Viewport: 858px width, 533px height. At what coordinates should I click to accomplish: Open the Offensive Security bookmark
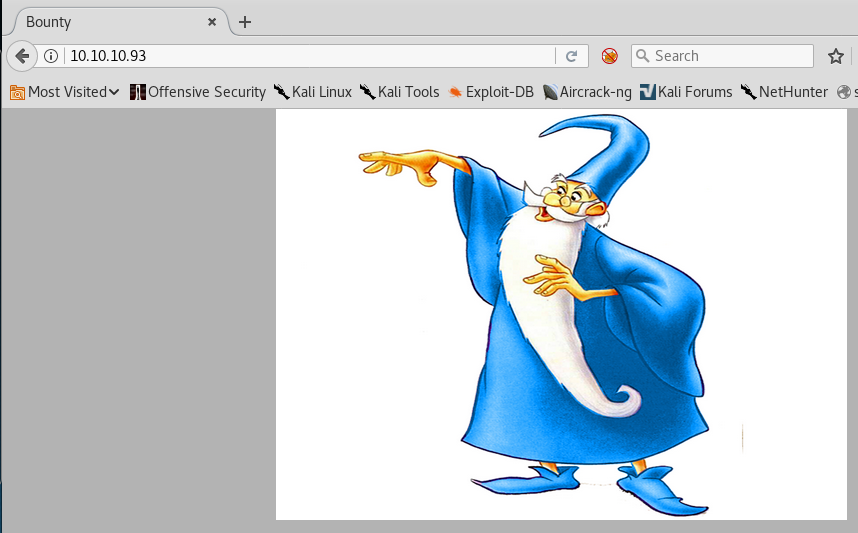(198, 92)
